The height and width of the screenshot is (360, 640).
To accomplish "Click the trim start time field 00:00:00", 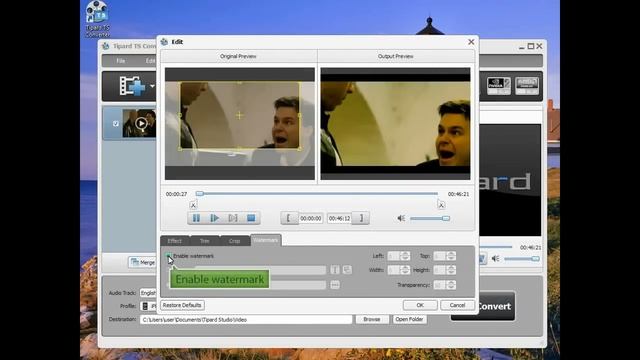I will [311, 218].
